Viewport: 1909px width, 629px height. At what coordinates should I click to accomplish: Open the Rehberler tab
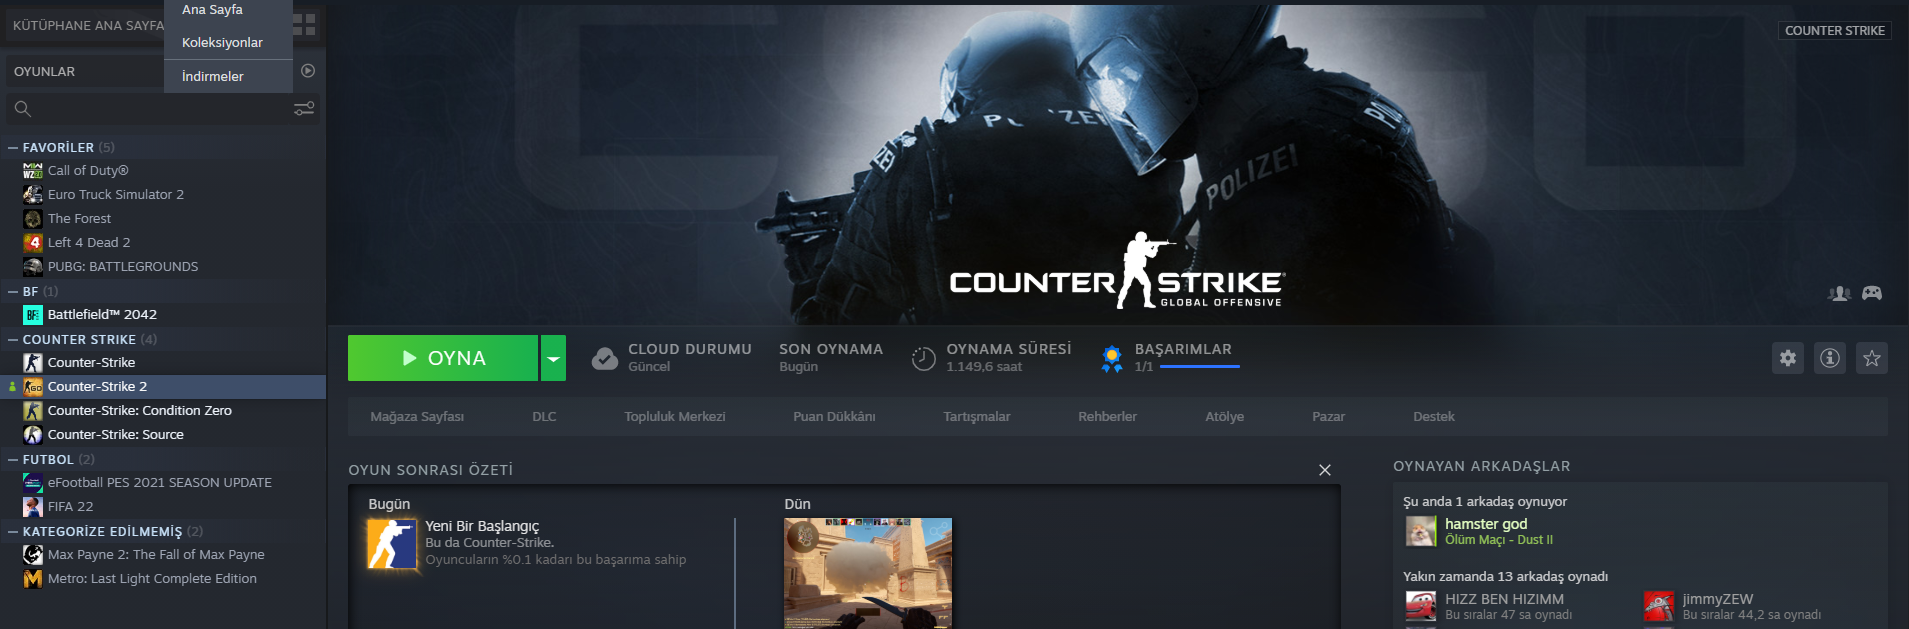[x=1107, y=416]
